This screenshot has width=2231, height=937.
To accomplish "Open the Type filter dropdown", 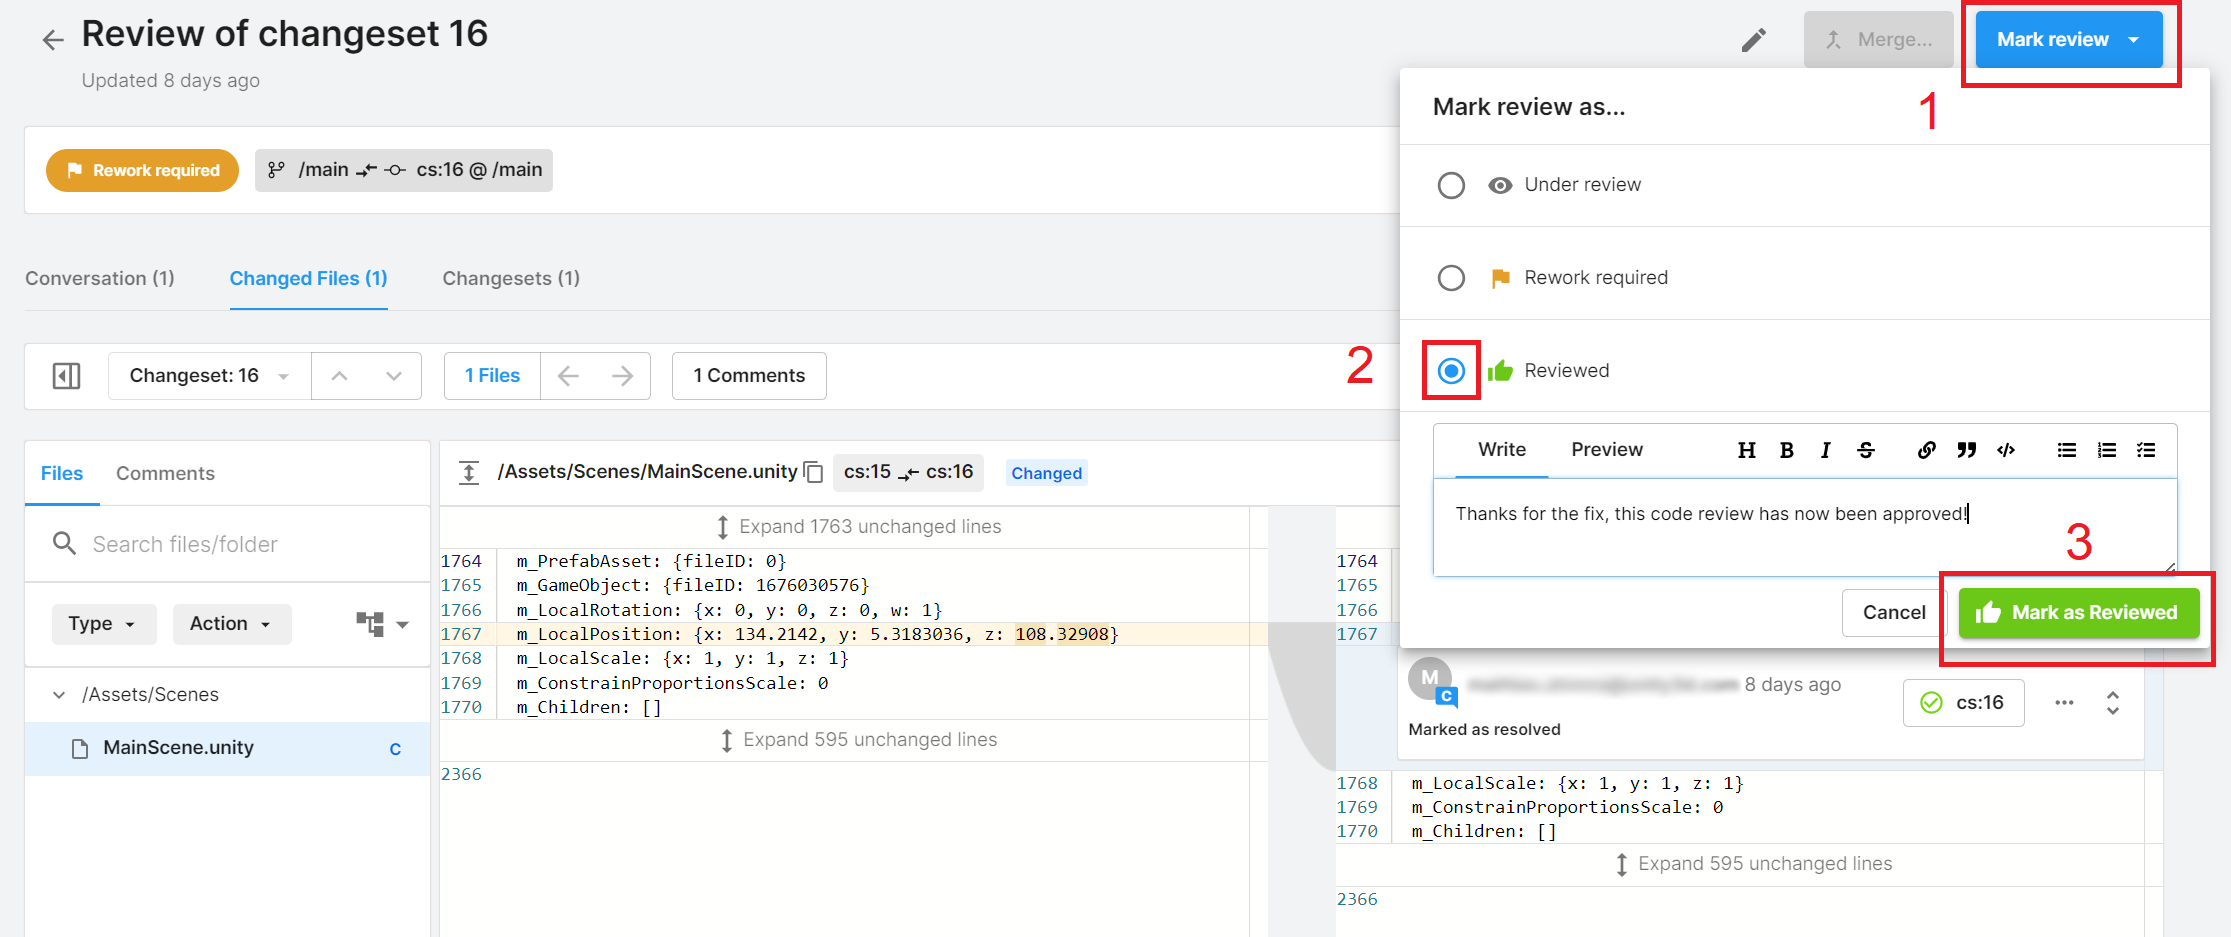I will click(103, 624).
